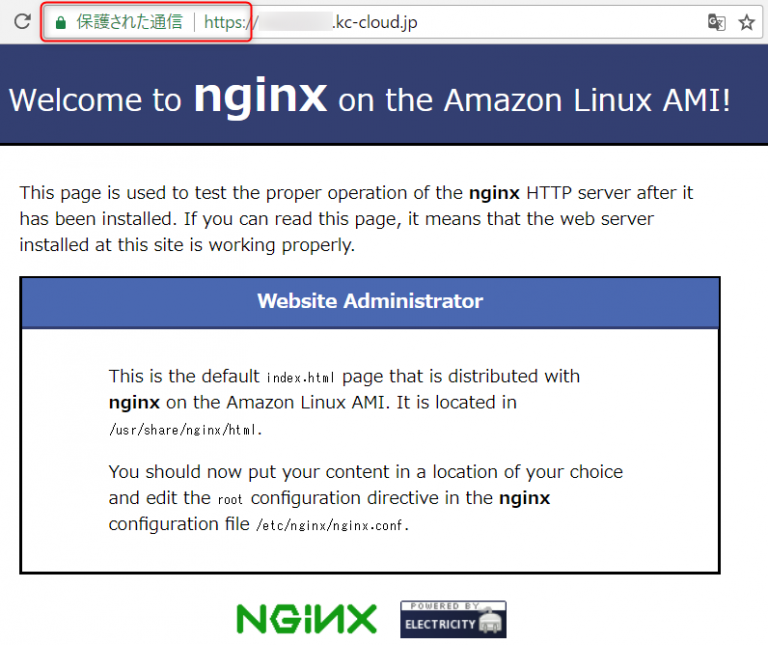Viewport: 768px width, 645px height.
Task: Open the Google Translate page icon
Action: click(717, 22)
